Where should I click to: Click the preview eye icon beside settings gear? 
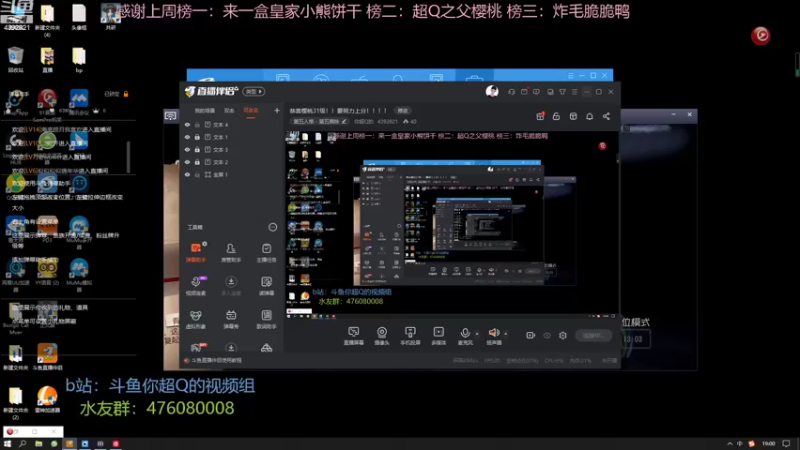point(547,335)
